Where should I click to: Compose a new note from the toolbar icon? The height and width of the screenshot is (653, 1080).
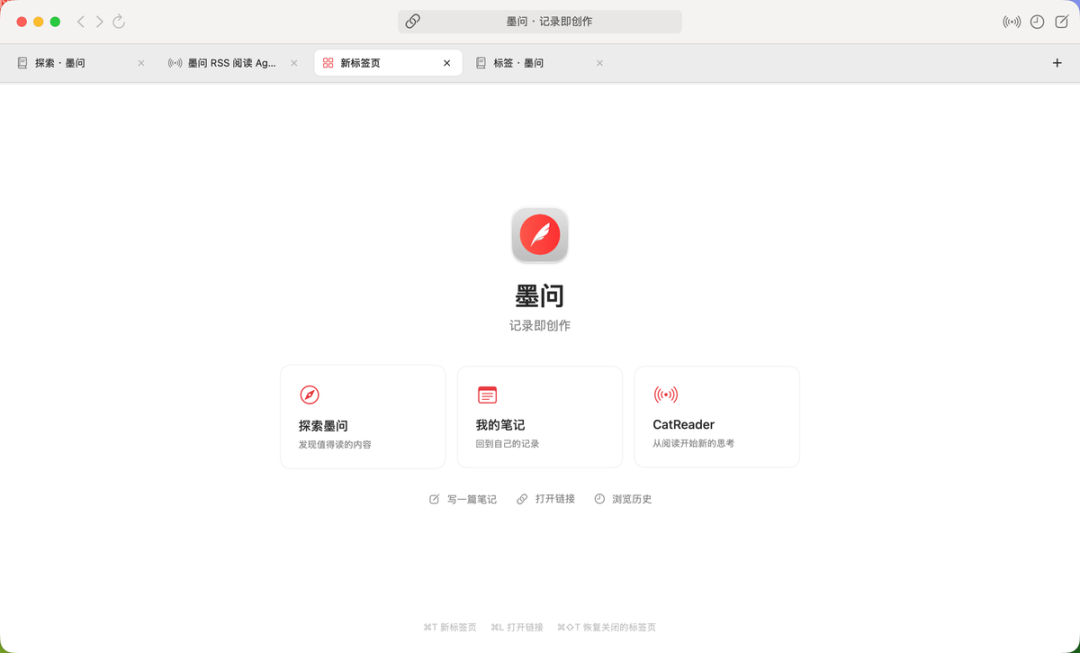coord(1061,22)
